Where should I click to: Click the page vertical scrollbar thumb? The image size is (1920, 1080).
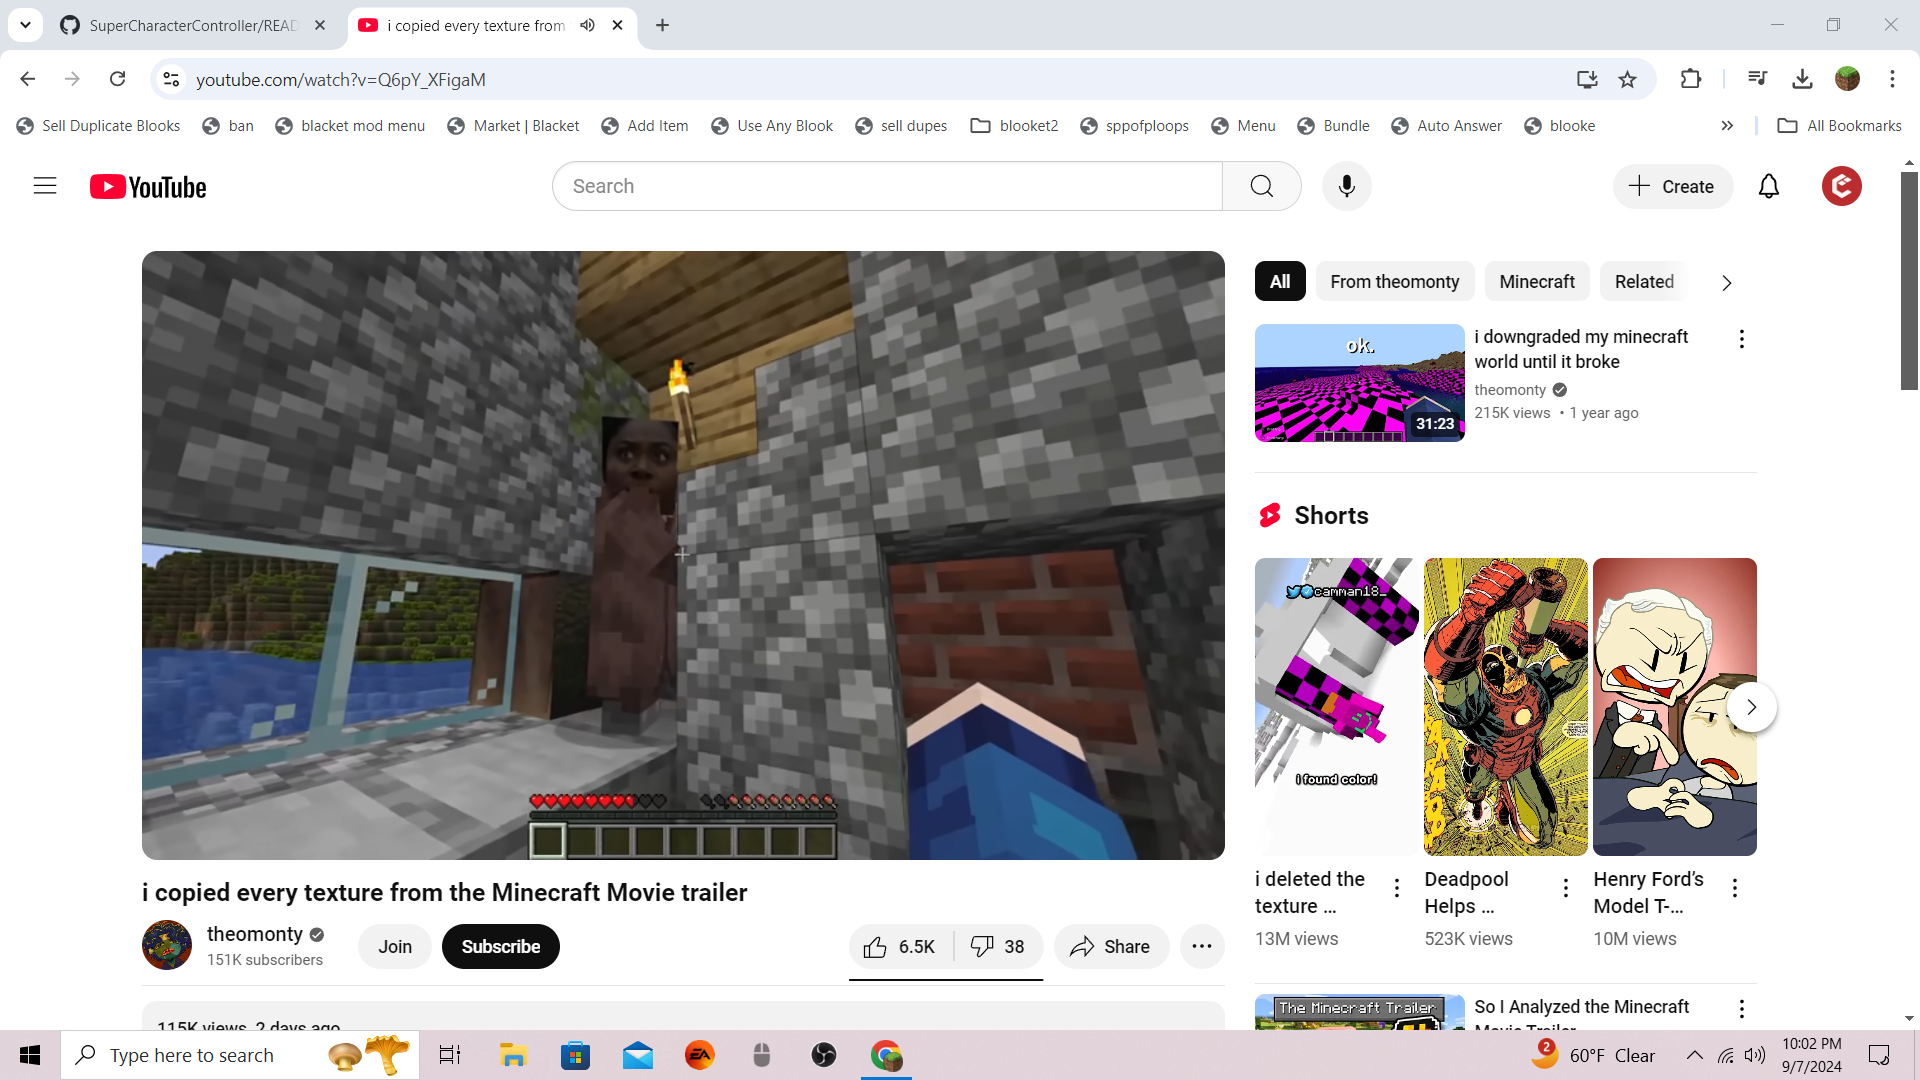pyautogui.click(x=1909, y=280)
